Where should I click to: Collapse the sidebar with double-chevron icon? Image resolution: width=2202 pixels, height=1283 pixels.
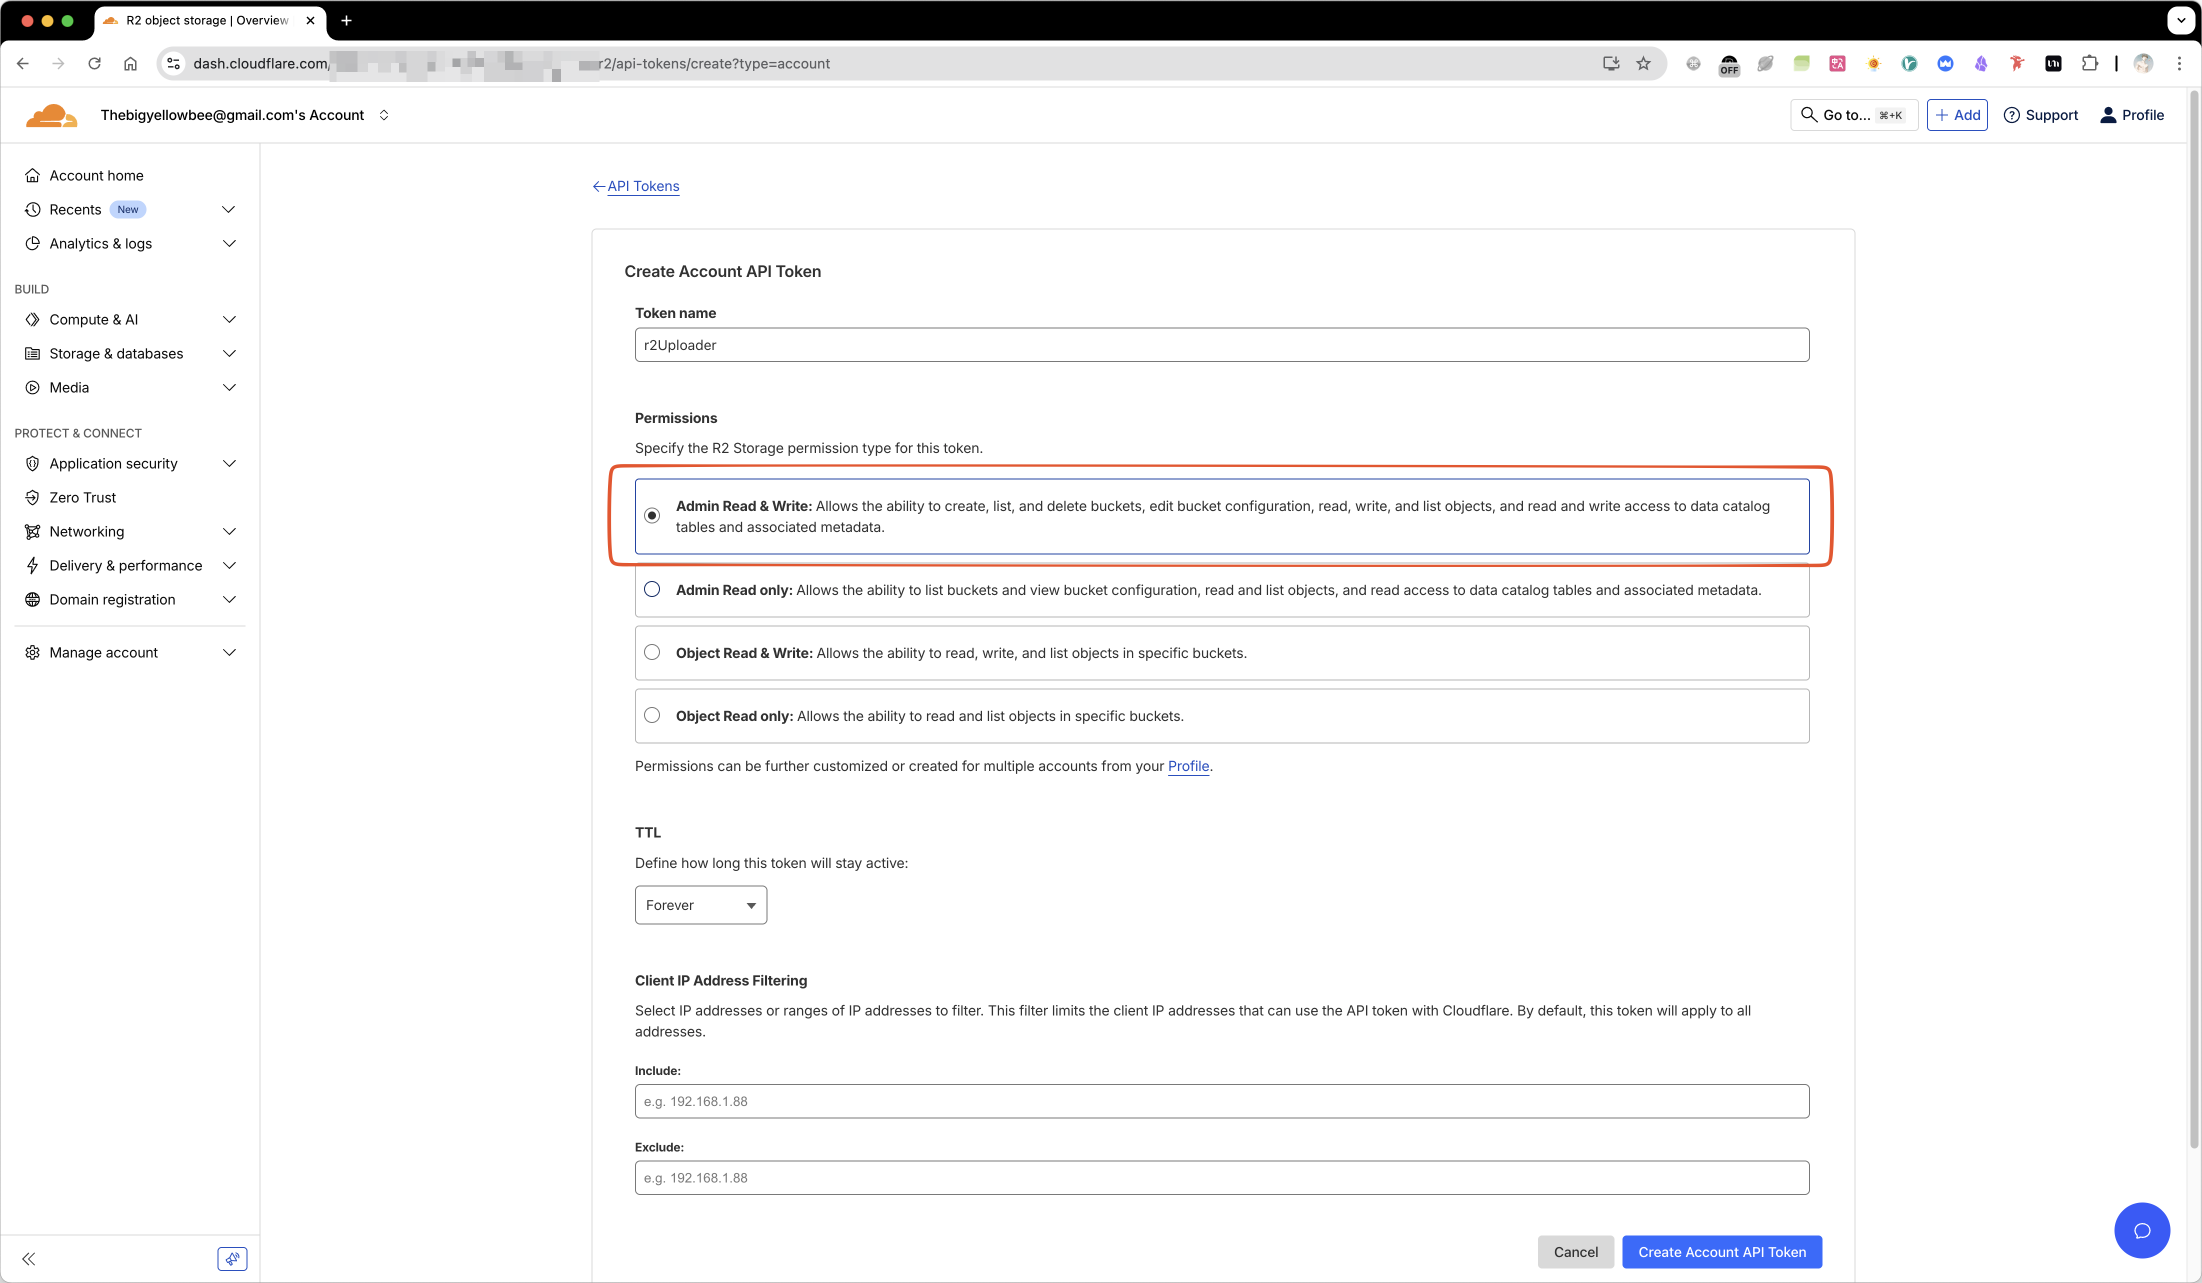point(29,1259)
